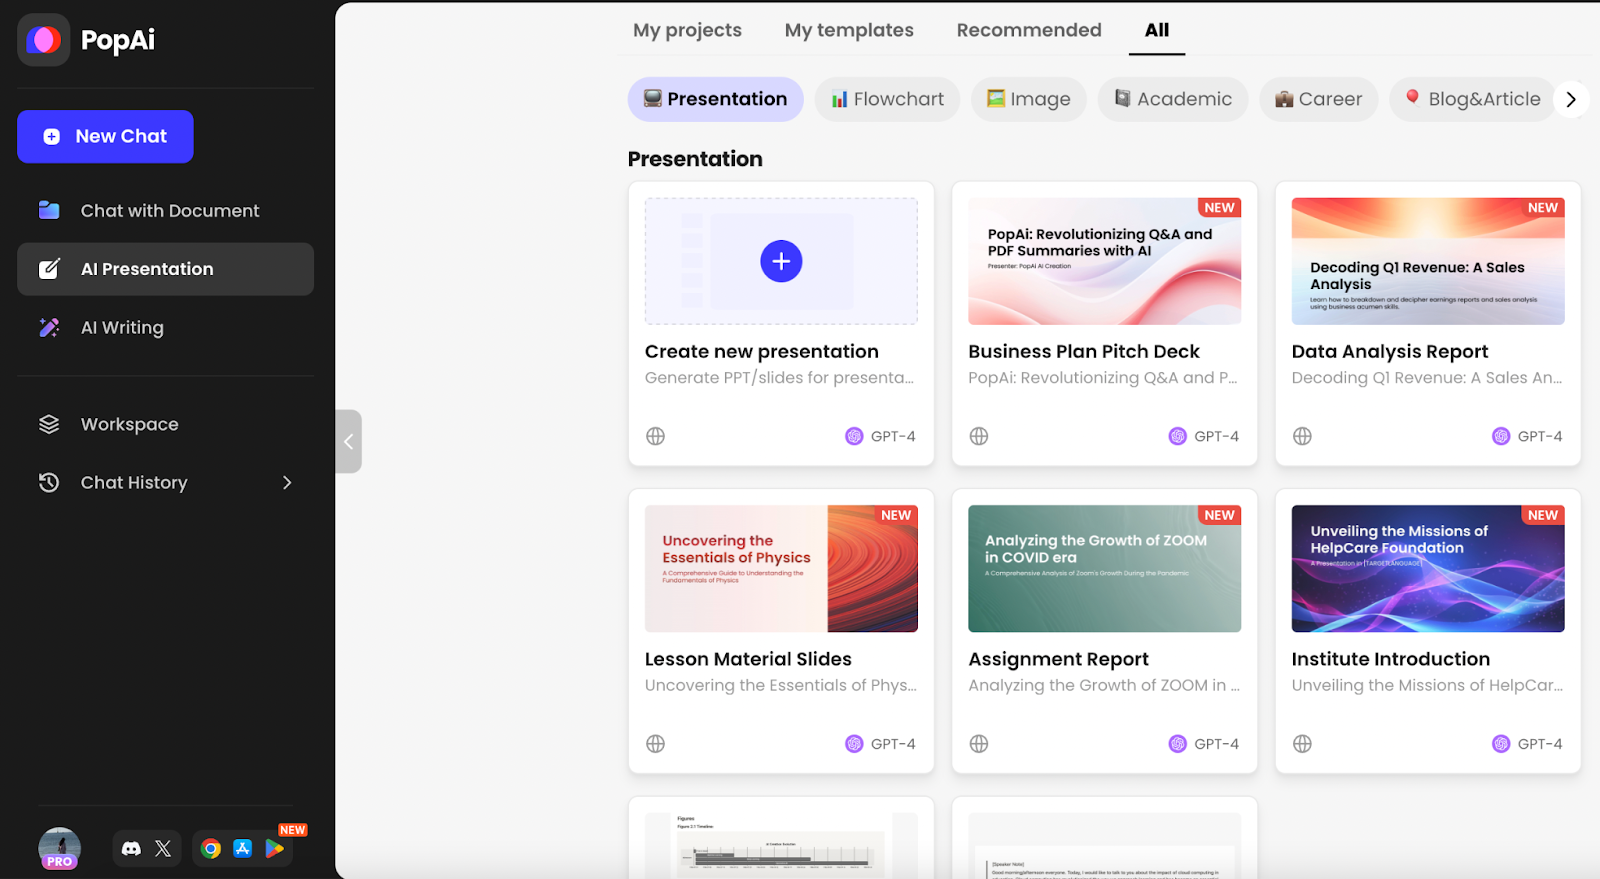Viewport: 1600px width, 879px height.
Task: Select the Image category chip
Action: [1029, 99]
